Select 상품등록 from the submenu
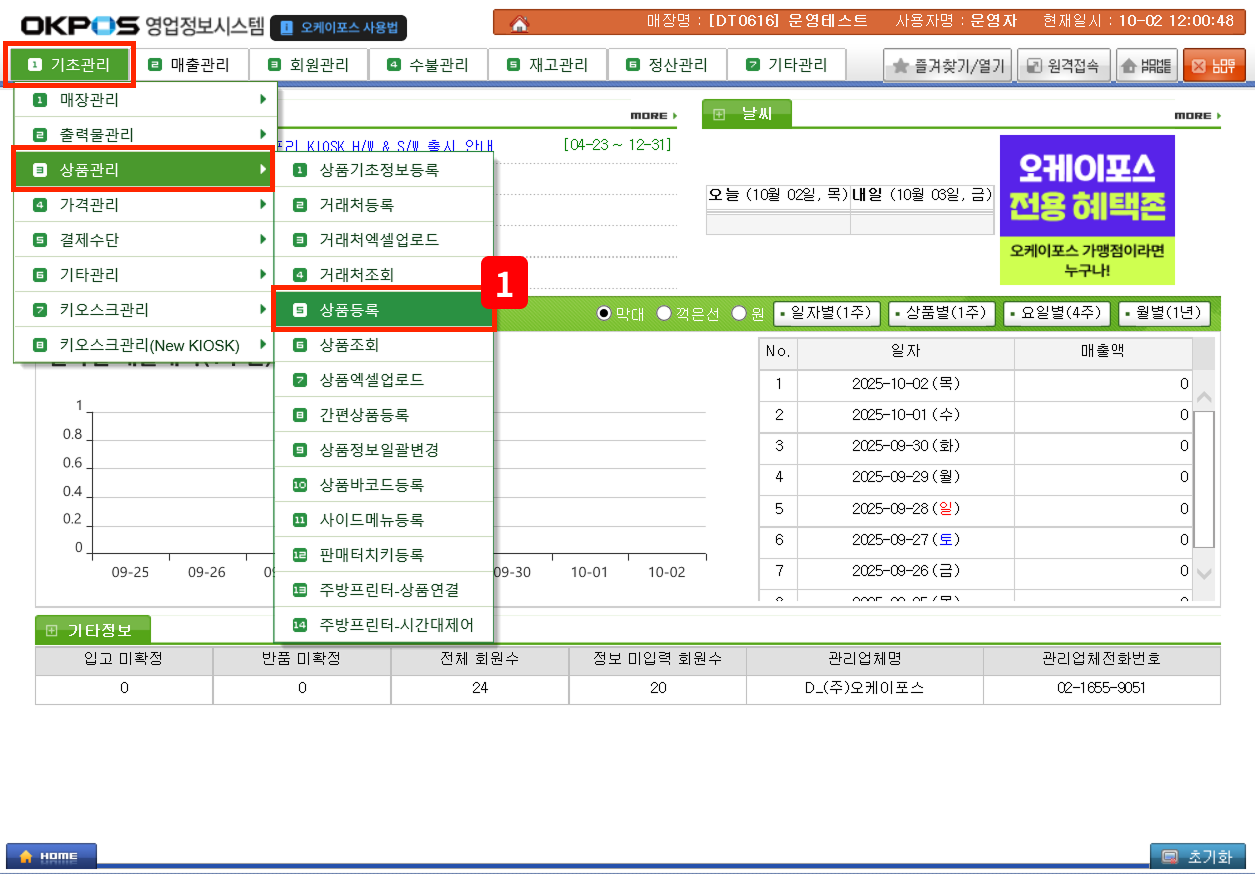 [383, 310]
